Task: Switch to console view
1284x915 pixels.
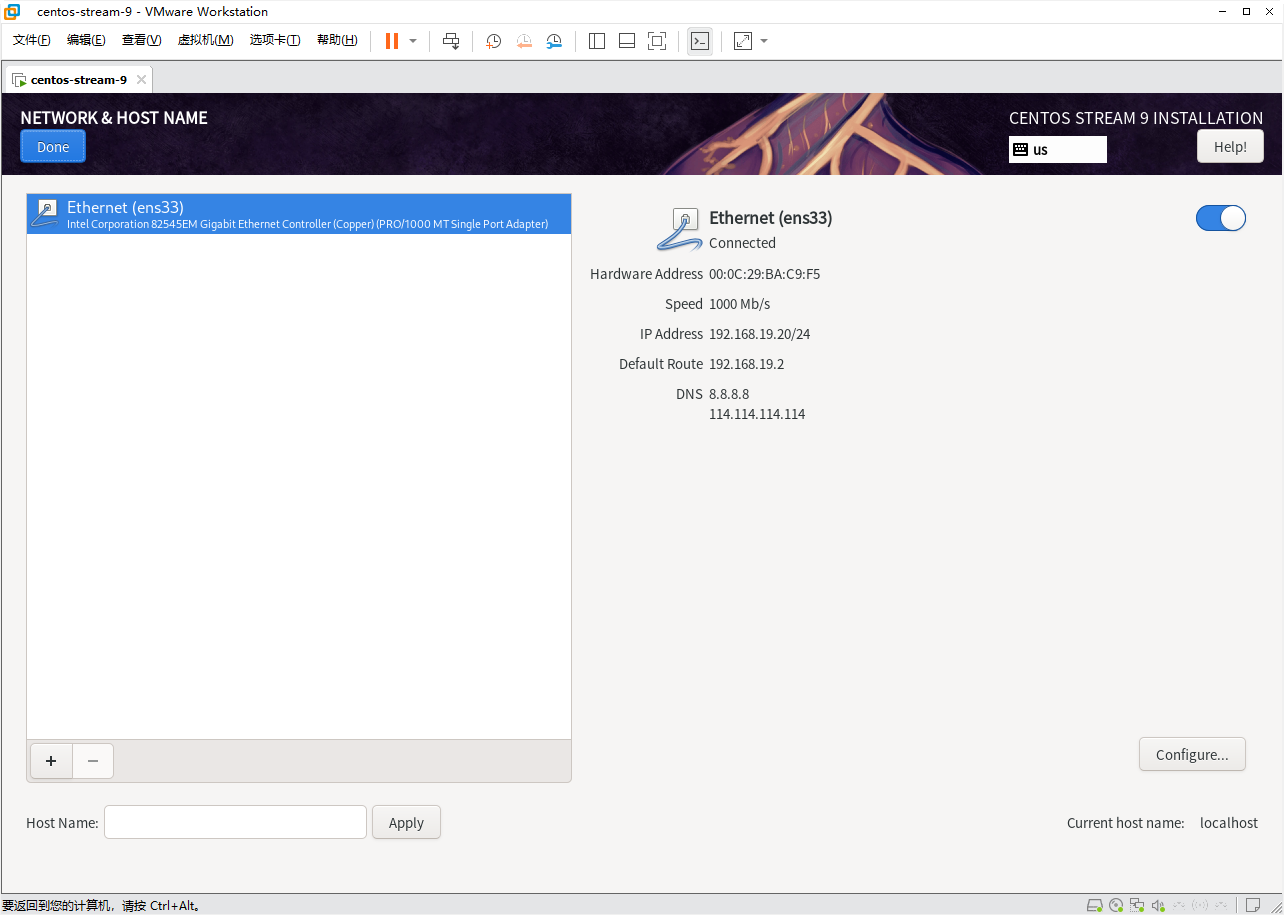Action: click(700, 41)
